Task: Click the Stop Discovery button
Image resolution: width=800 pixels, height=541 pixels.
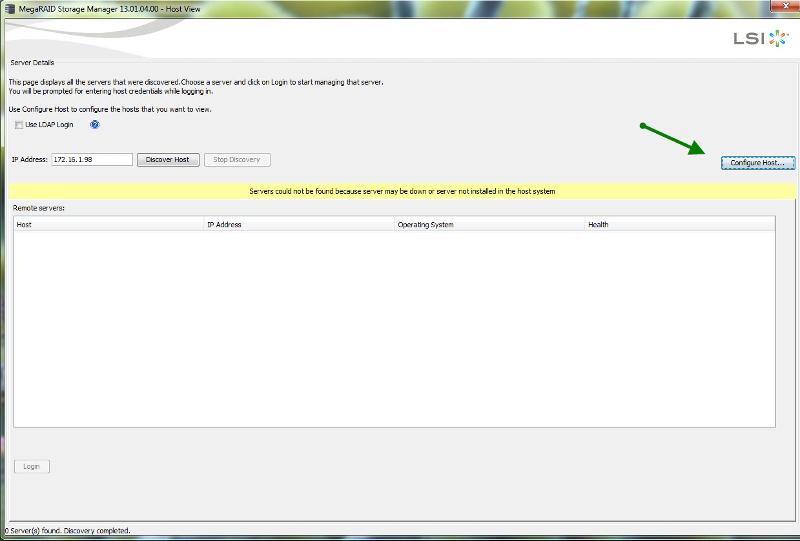Action: 237,160
